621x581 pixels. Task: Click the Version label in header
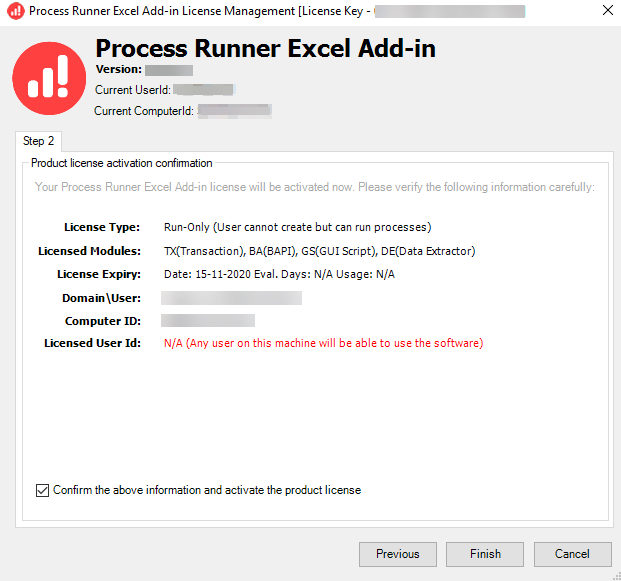[x=119, y=70]
